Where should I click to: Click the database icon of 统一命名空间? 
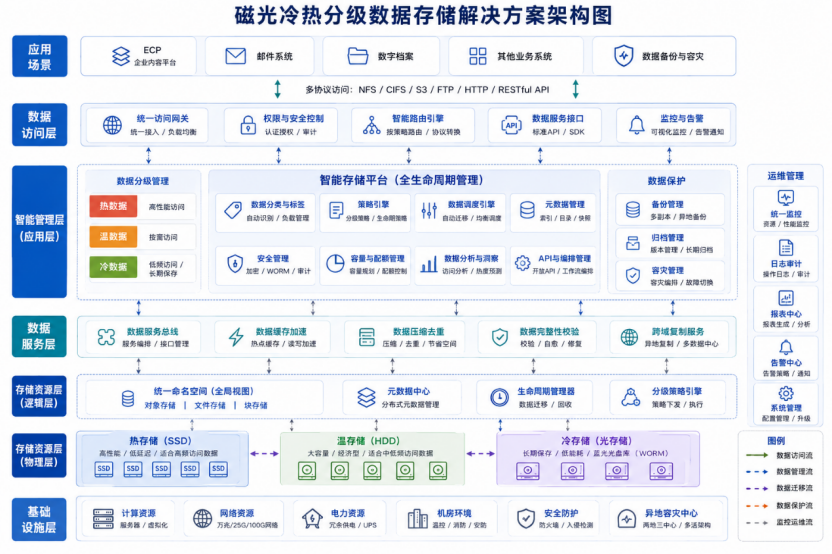pos(128,398)
